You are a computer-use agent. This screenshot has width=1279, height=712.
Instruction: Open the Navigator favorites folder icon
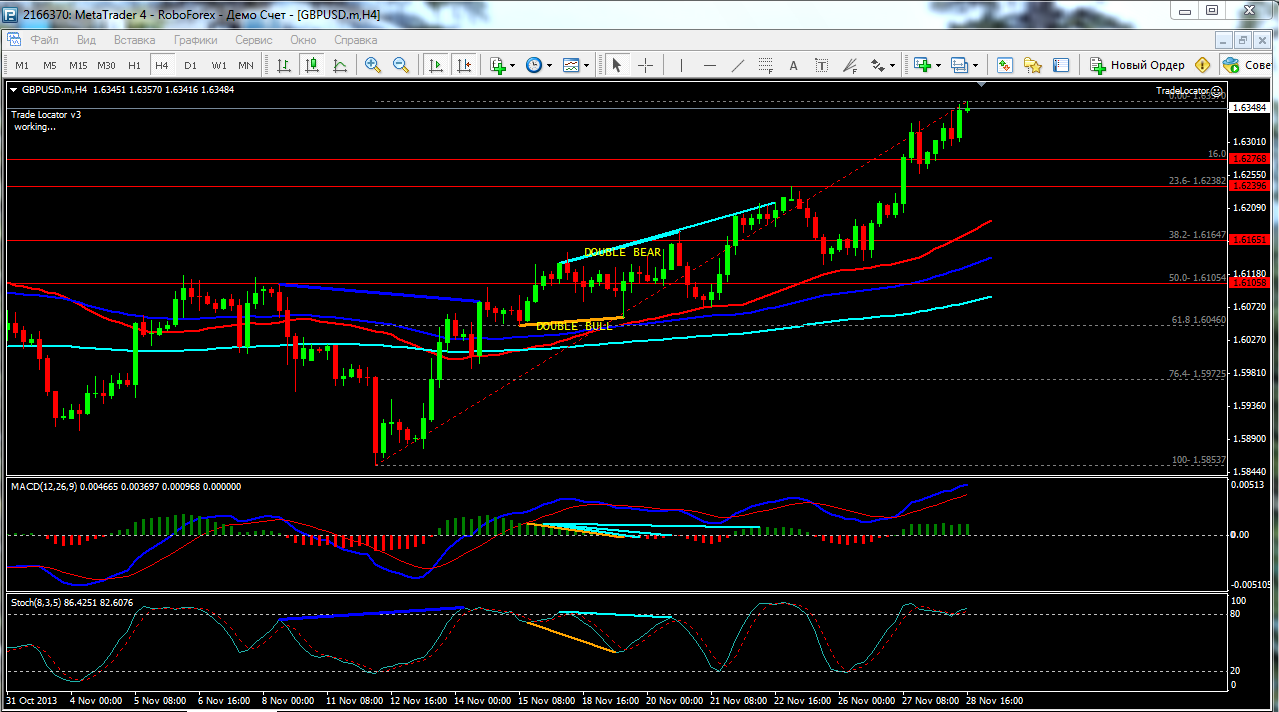[x=1033, y=65]
